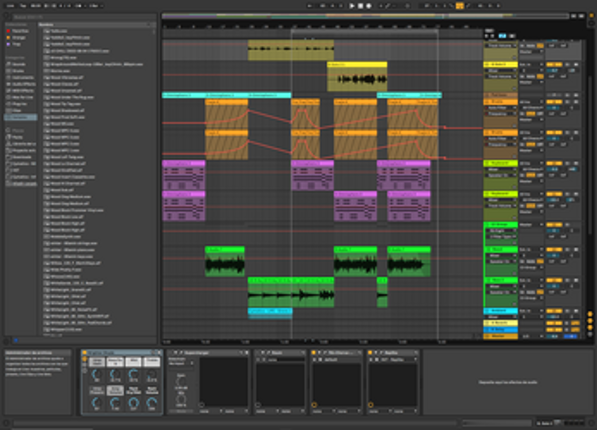The image size is (597, 430).
Task: Toggle the orange highlighted button in the top toolbar
Action: point(460,6)
